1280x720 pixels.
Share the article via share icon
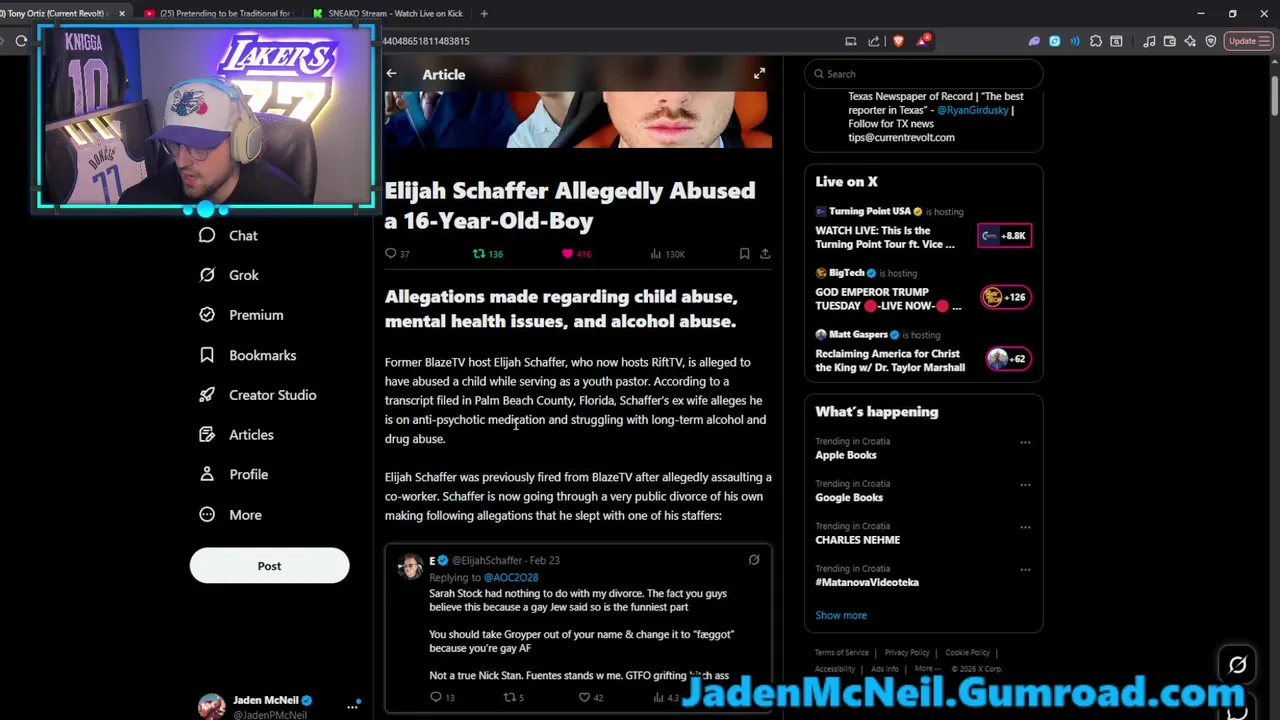point(765,254)
